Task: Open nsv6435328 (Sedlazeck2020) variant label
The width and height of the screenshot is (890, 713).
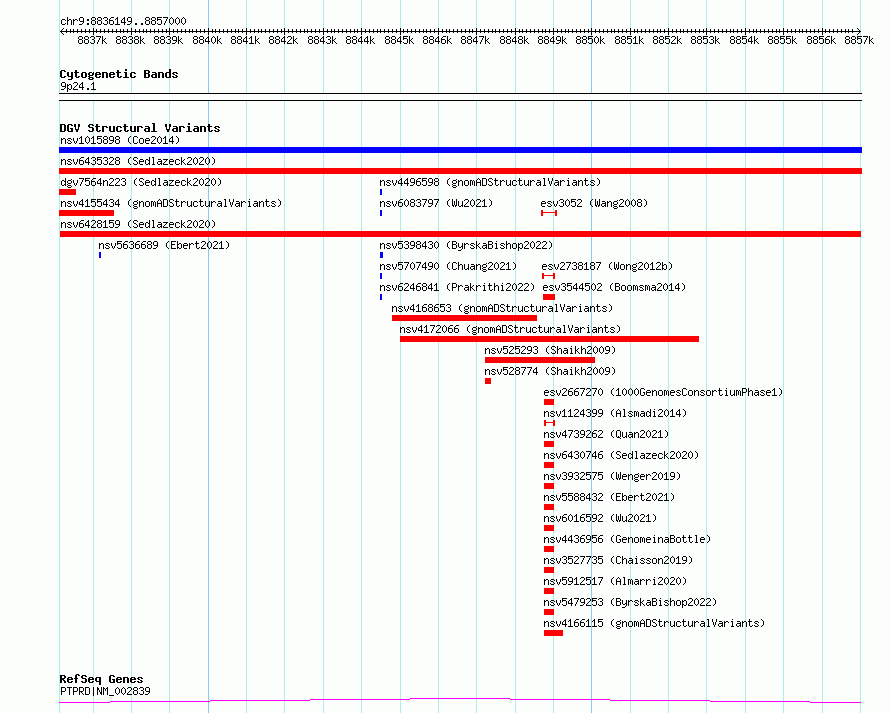Action: coord(138,161)
